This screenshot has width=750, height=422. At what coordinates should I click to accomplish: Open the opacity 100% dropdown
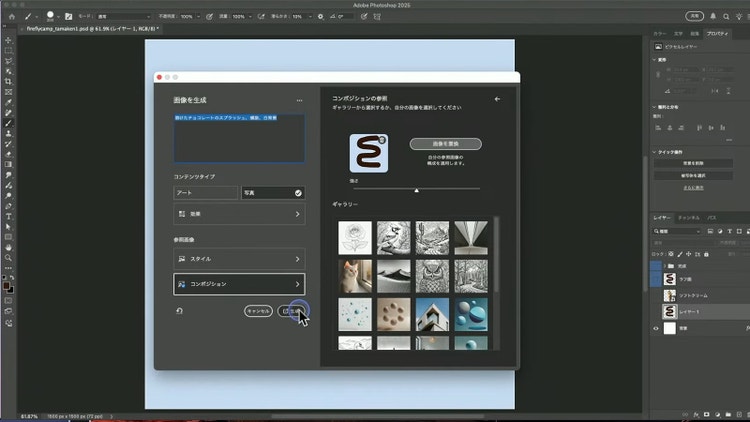click(199, 16)
